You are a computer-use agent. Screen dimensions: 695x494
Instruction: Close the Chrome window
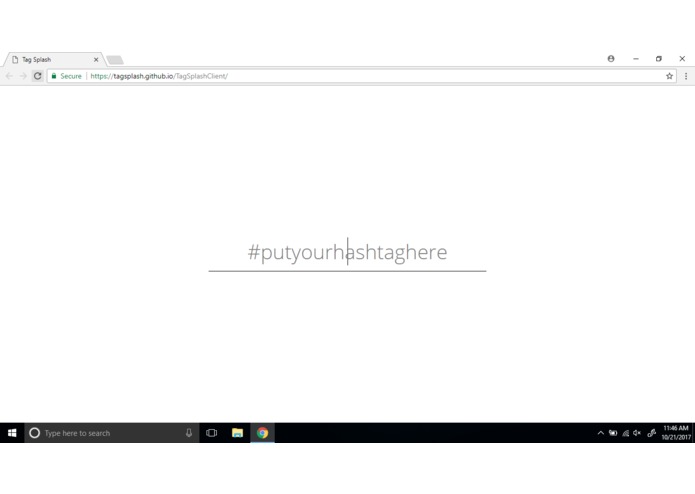(x=682, y=58)
